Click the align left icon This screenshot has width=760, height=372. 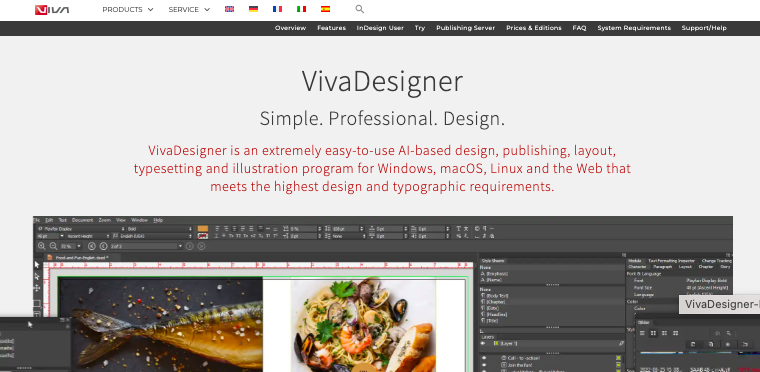point(217,228)
